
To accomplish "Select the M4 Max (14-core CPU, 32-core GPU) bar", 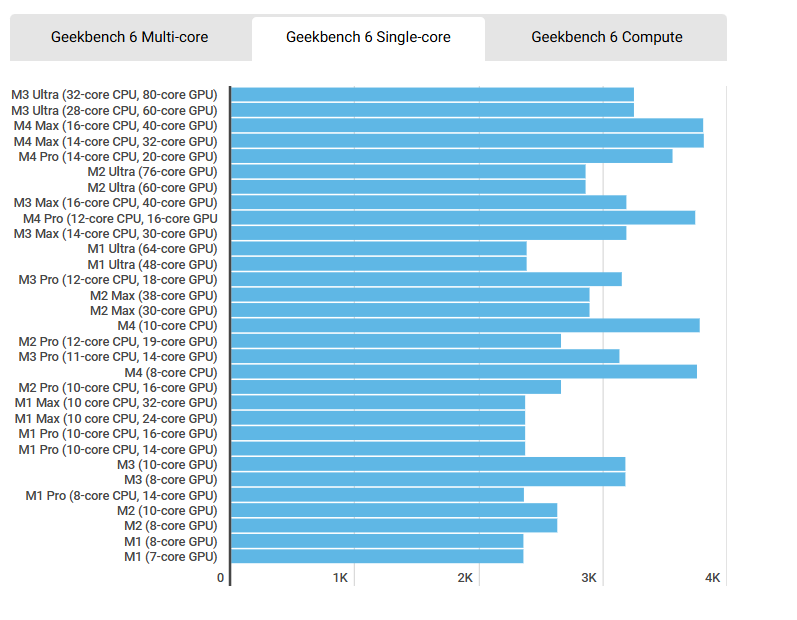I will 467,141.
